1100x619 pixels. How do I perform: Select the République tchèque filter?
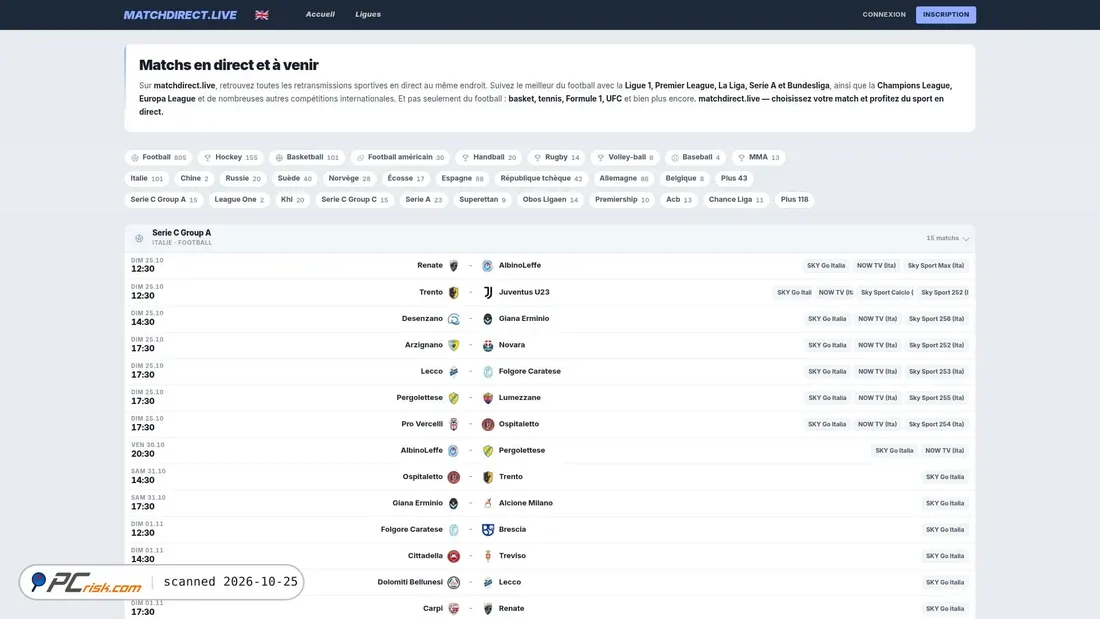[541, 178]
